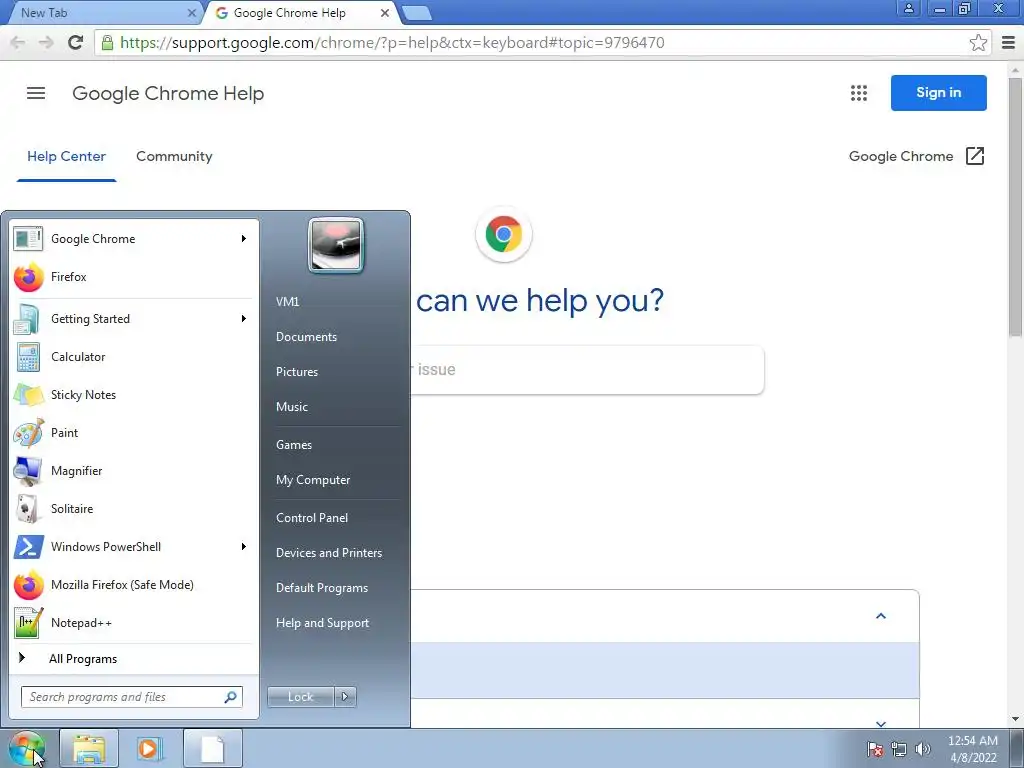This screenshot has height=768, width=1024.
Task: Click the Sign in button
Action: pyautogui.click(x=938, y=93)
